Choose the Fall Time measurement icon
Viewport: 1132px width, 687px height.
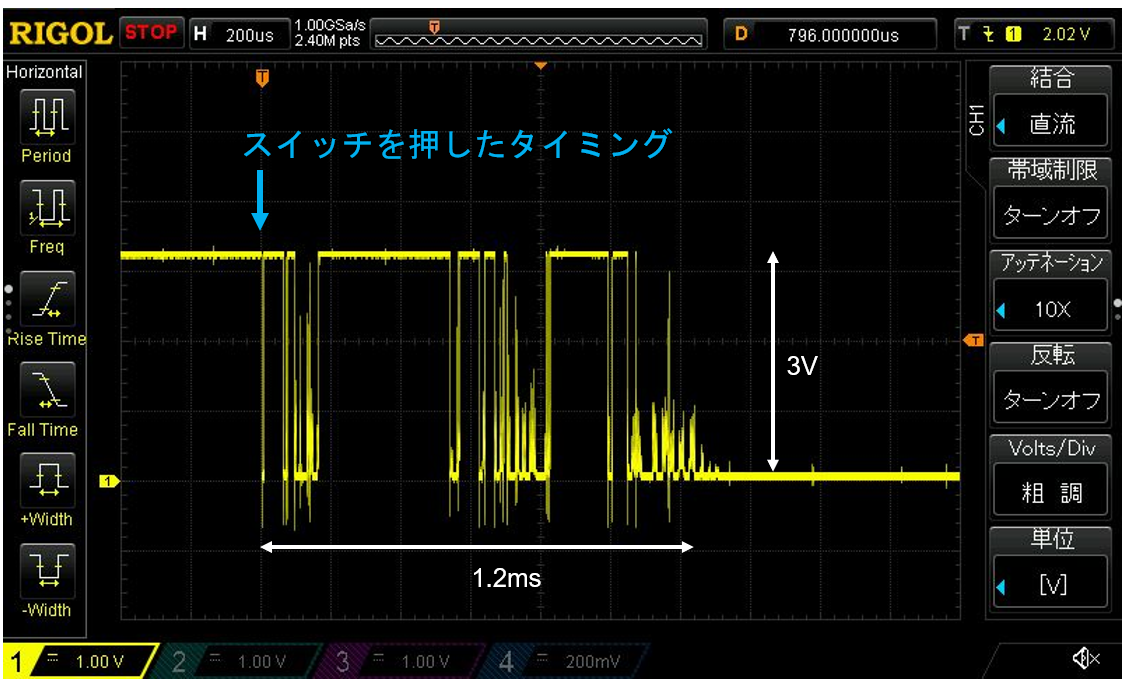pyautogui.click(x=46, y=391)
